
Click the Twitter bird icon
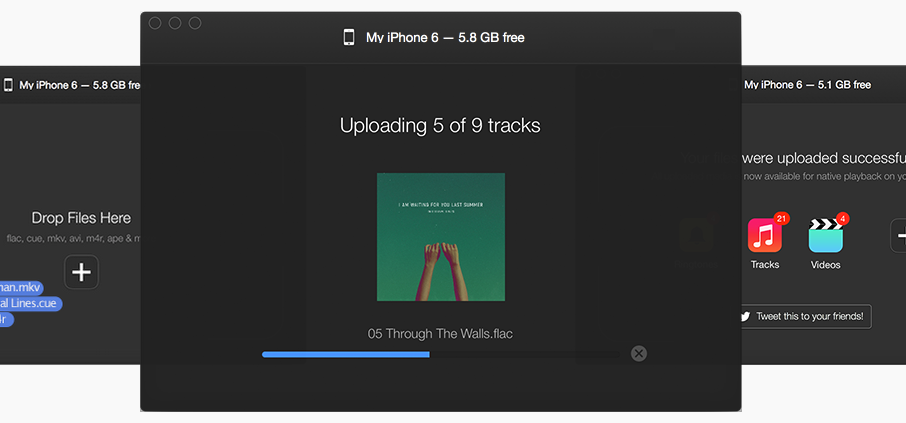coord(745,317)
